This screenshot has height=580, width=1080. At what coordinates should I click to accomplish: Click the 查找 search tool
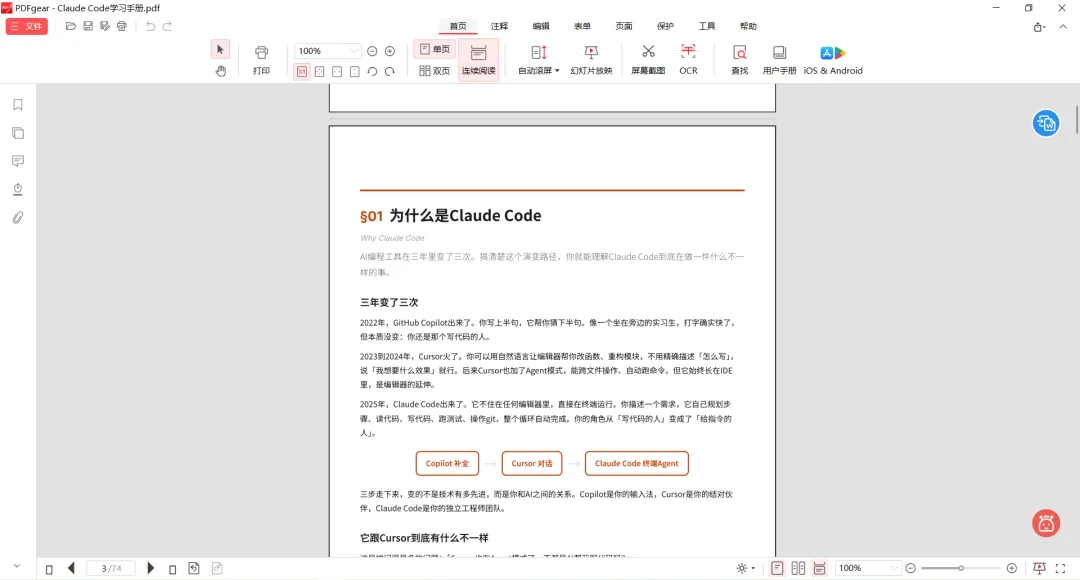(740, 60)
